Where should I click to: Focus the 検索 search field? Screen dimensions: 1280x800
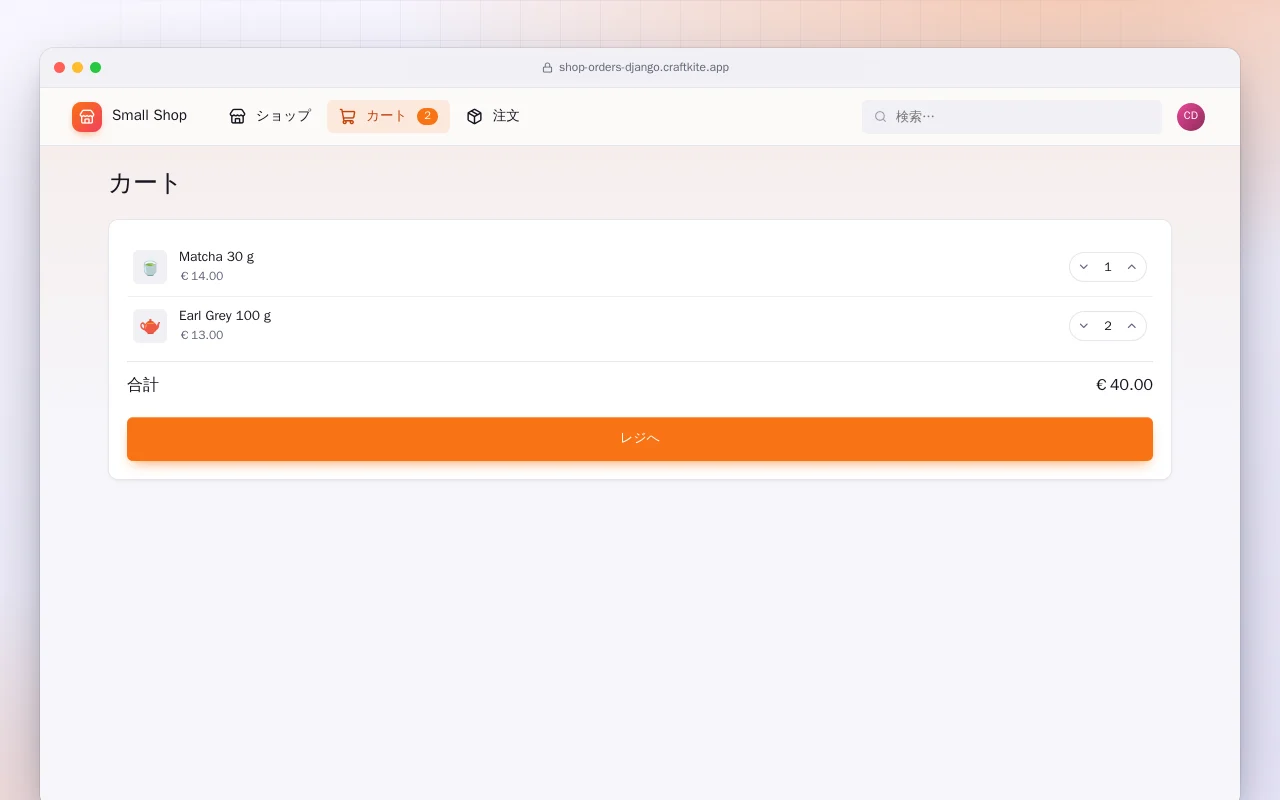coord(1012,117)
